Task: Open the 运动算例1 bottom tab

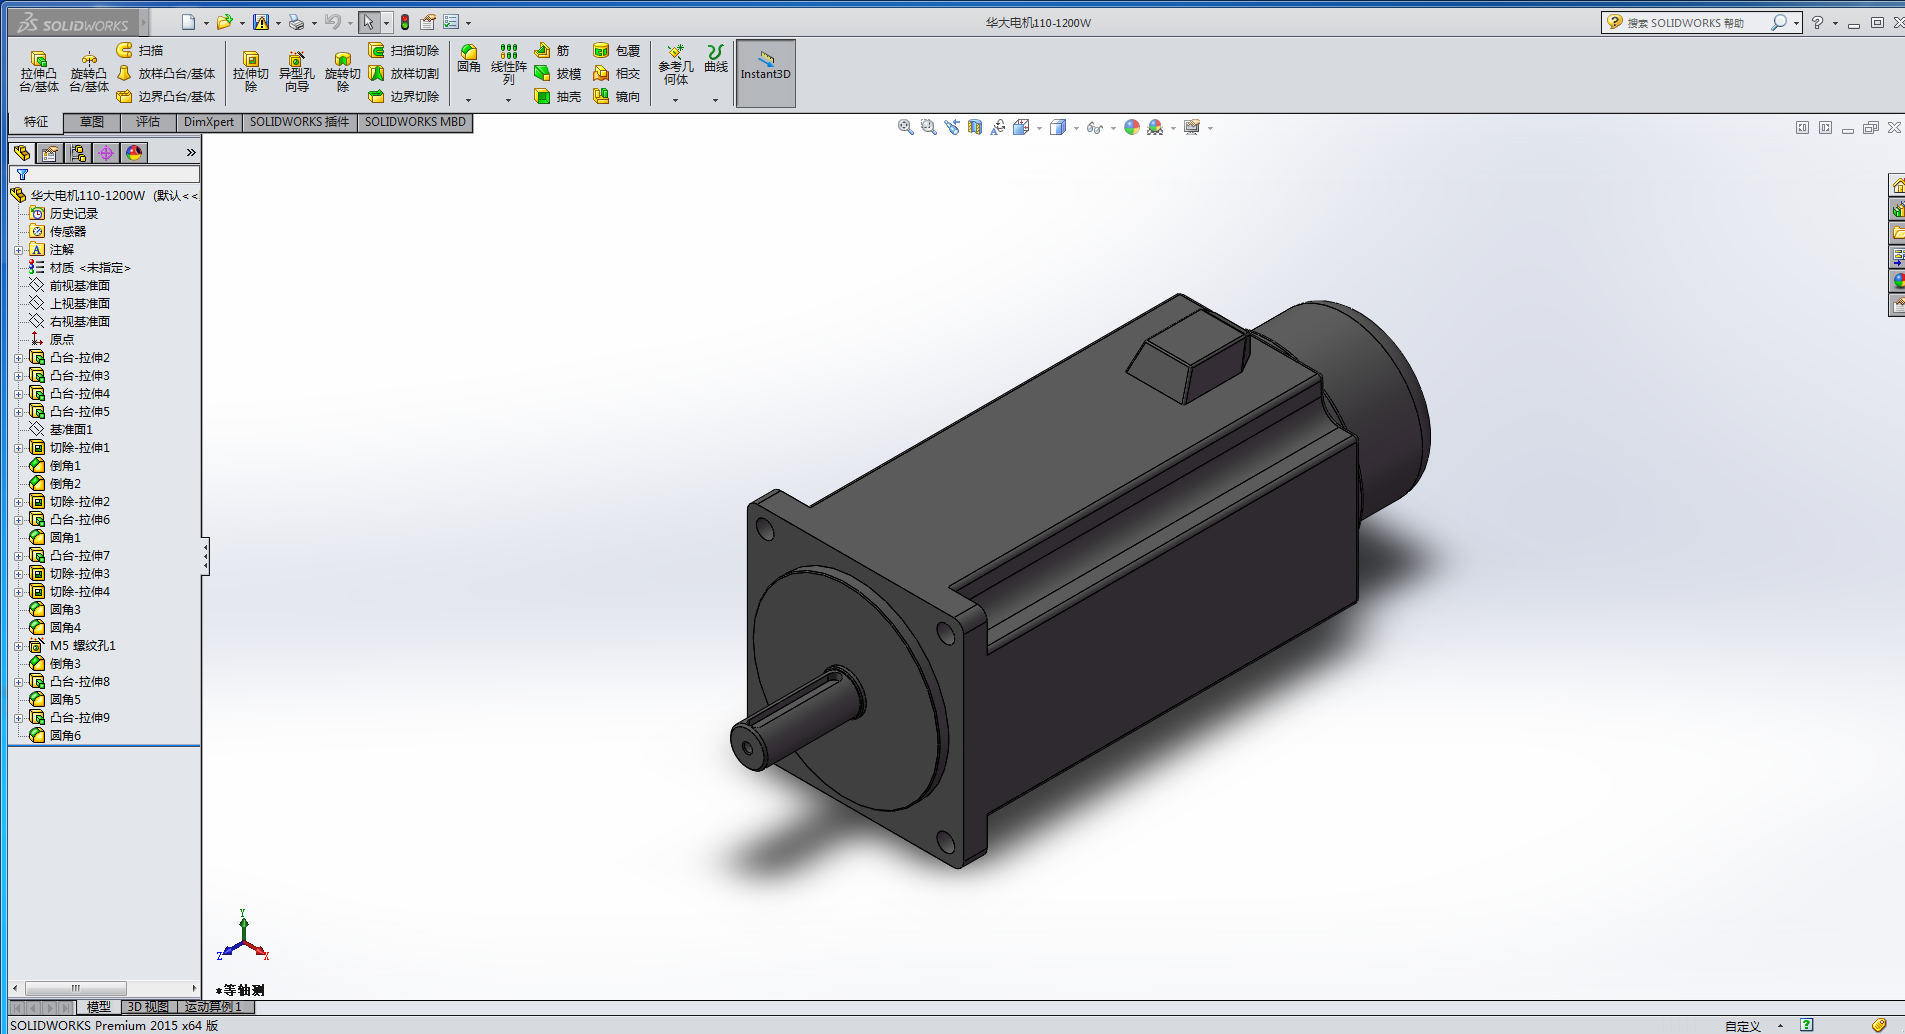Action: [213, 1007]
